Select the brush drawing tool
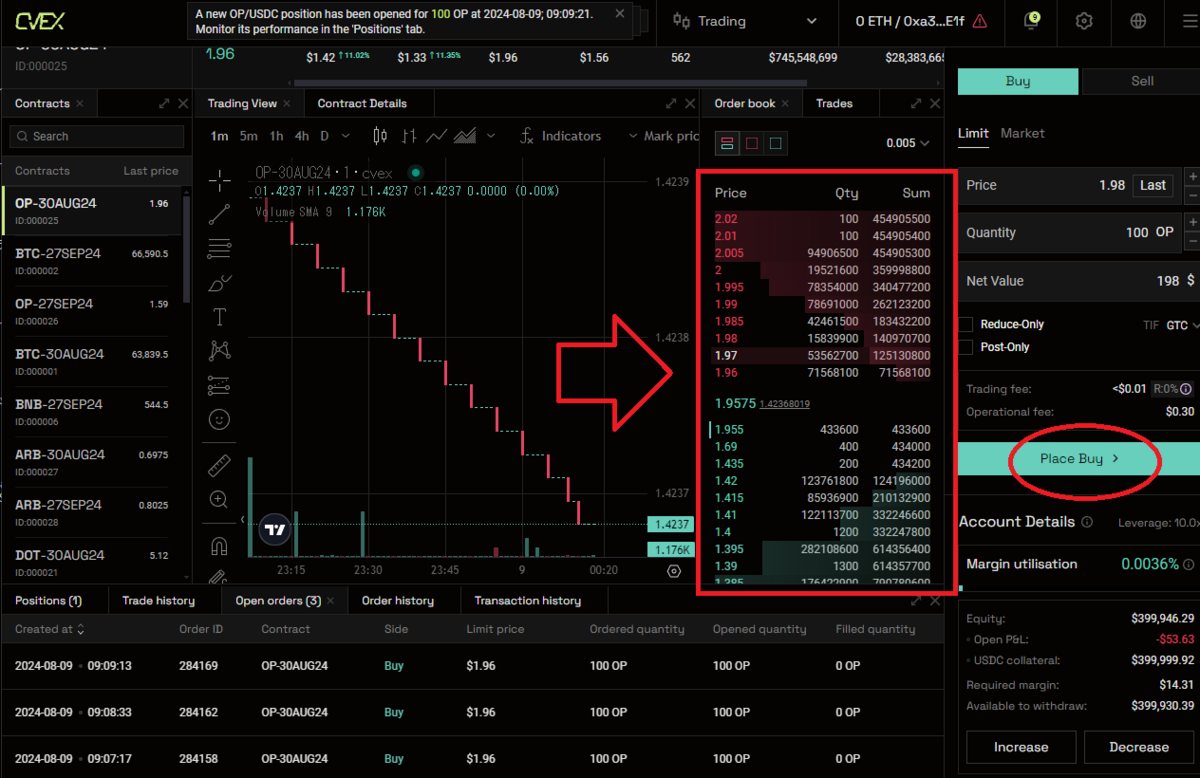 point(219,283)
